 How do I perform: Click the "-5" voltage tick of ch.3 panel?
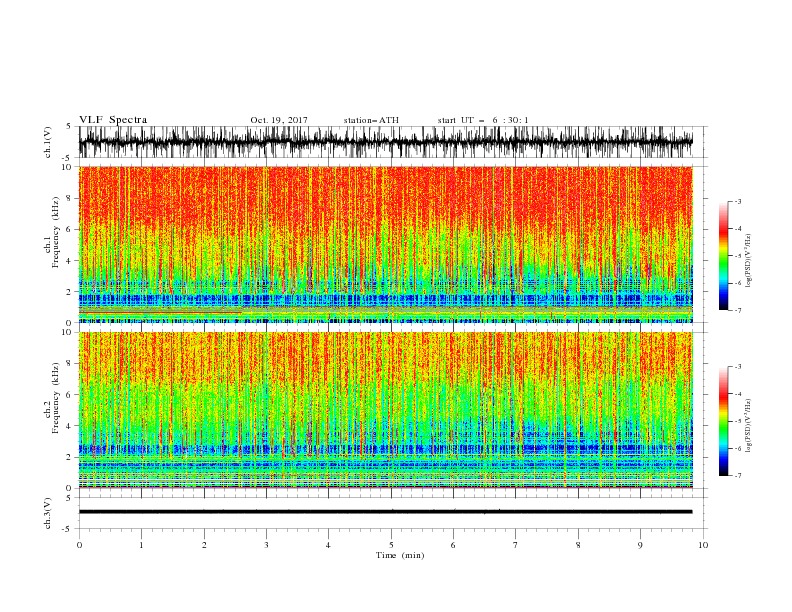pos(67,529)
